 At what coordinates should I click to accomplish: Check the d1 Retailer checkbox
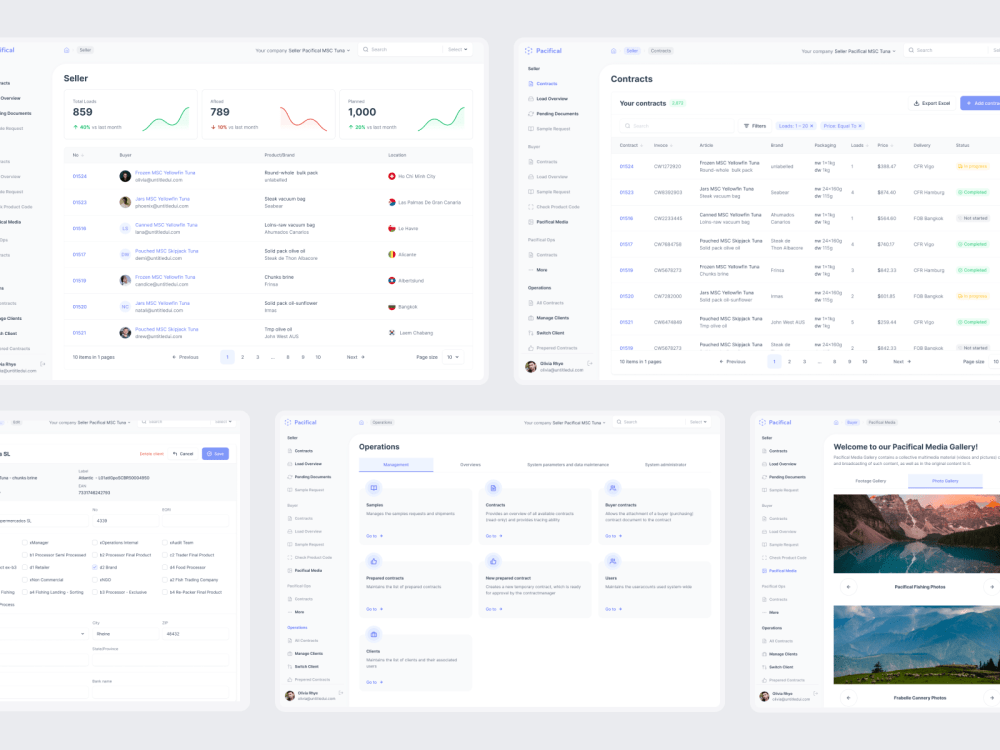(25, 567)
